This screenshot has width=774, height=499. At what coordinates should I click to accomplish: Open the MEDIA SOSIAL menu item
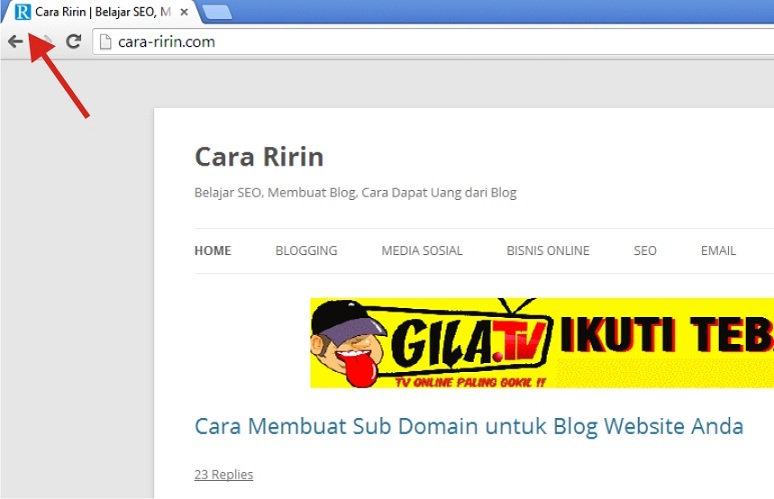click(422, 251)
